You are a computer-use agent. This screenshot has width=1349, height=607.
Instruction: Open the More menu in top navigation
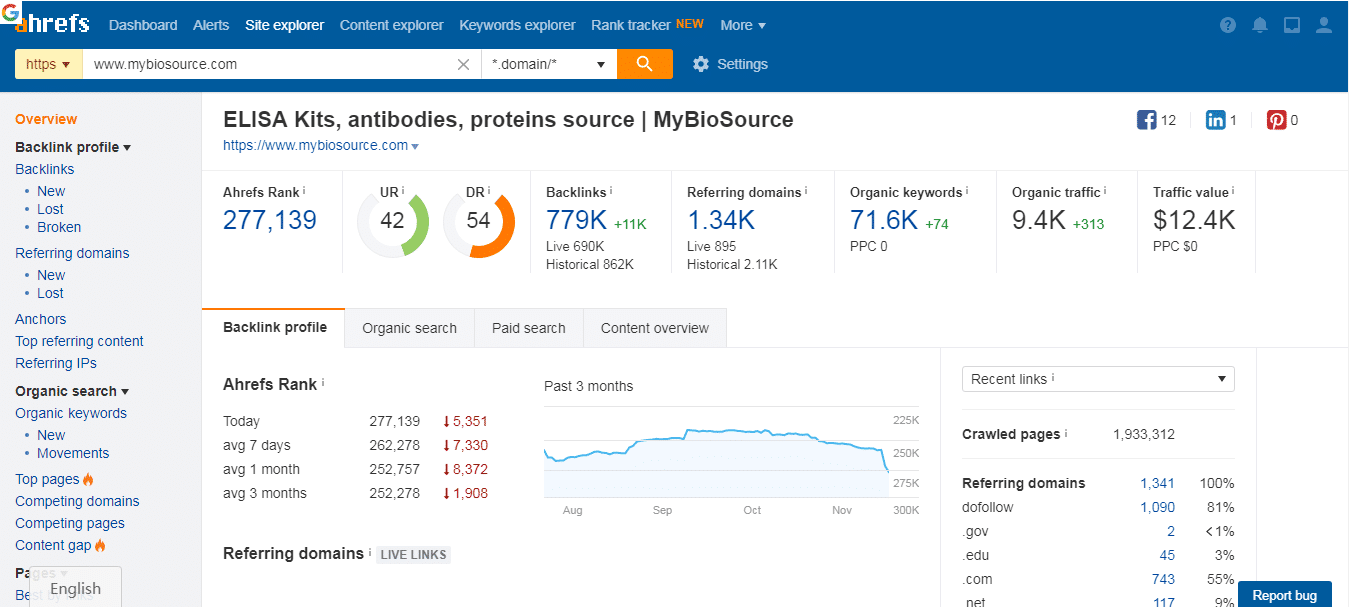743,25
